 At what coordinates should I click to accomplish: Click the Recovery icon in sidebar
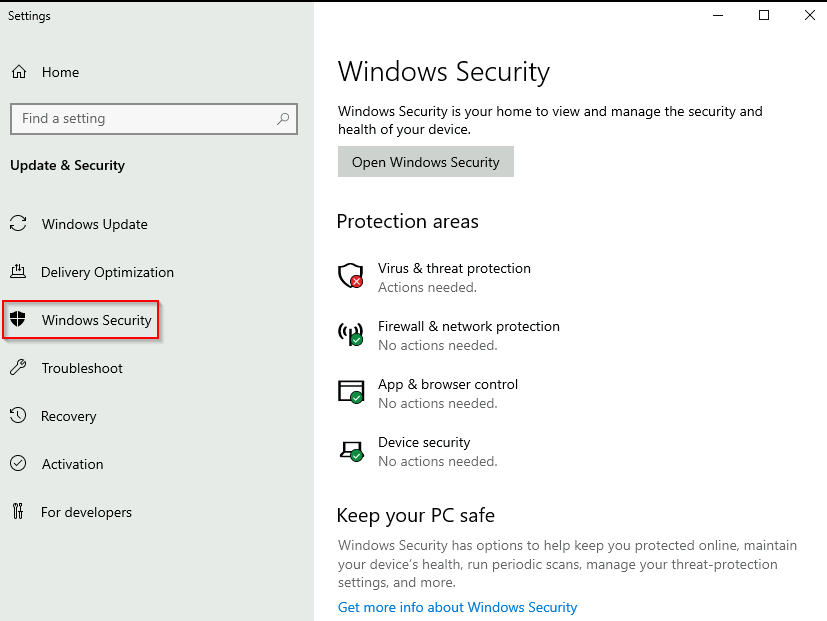pyautogui.click(x=18, y=416)
